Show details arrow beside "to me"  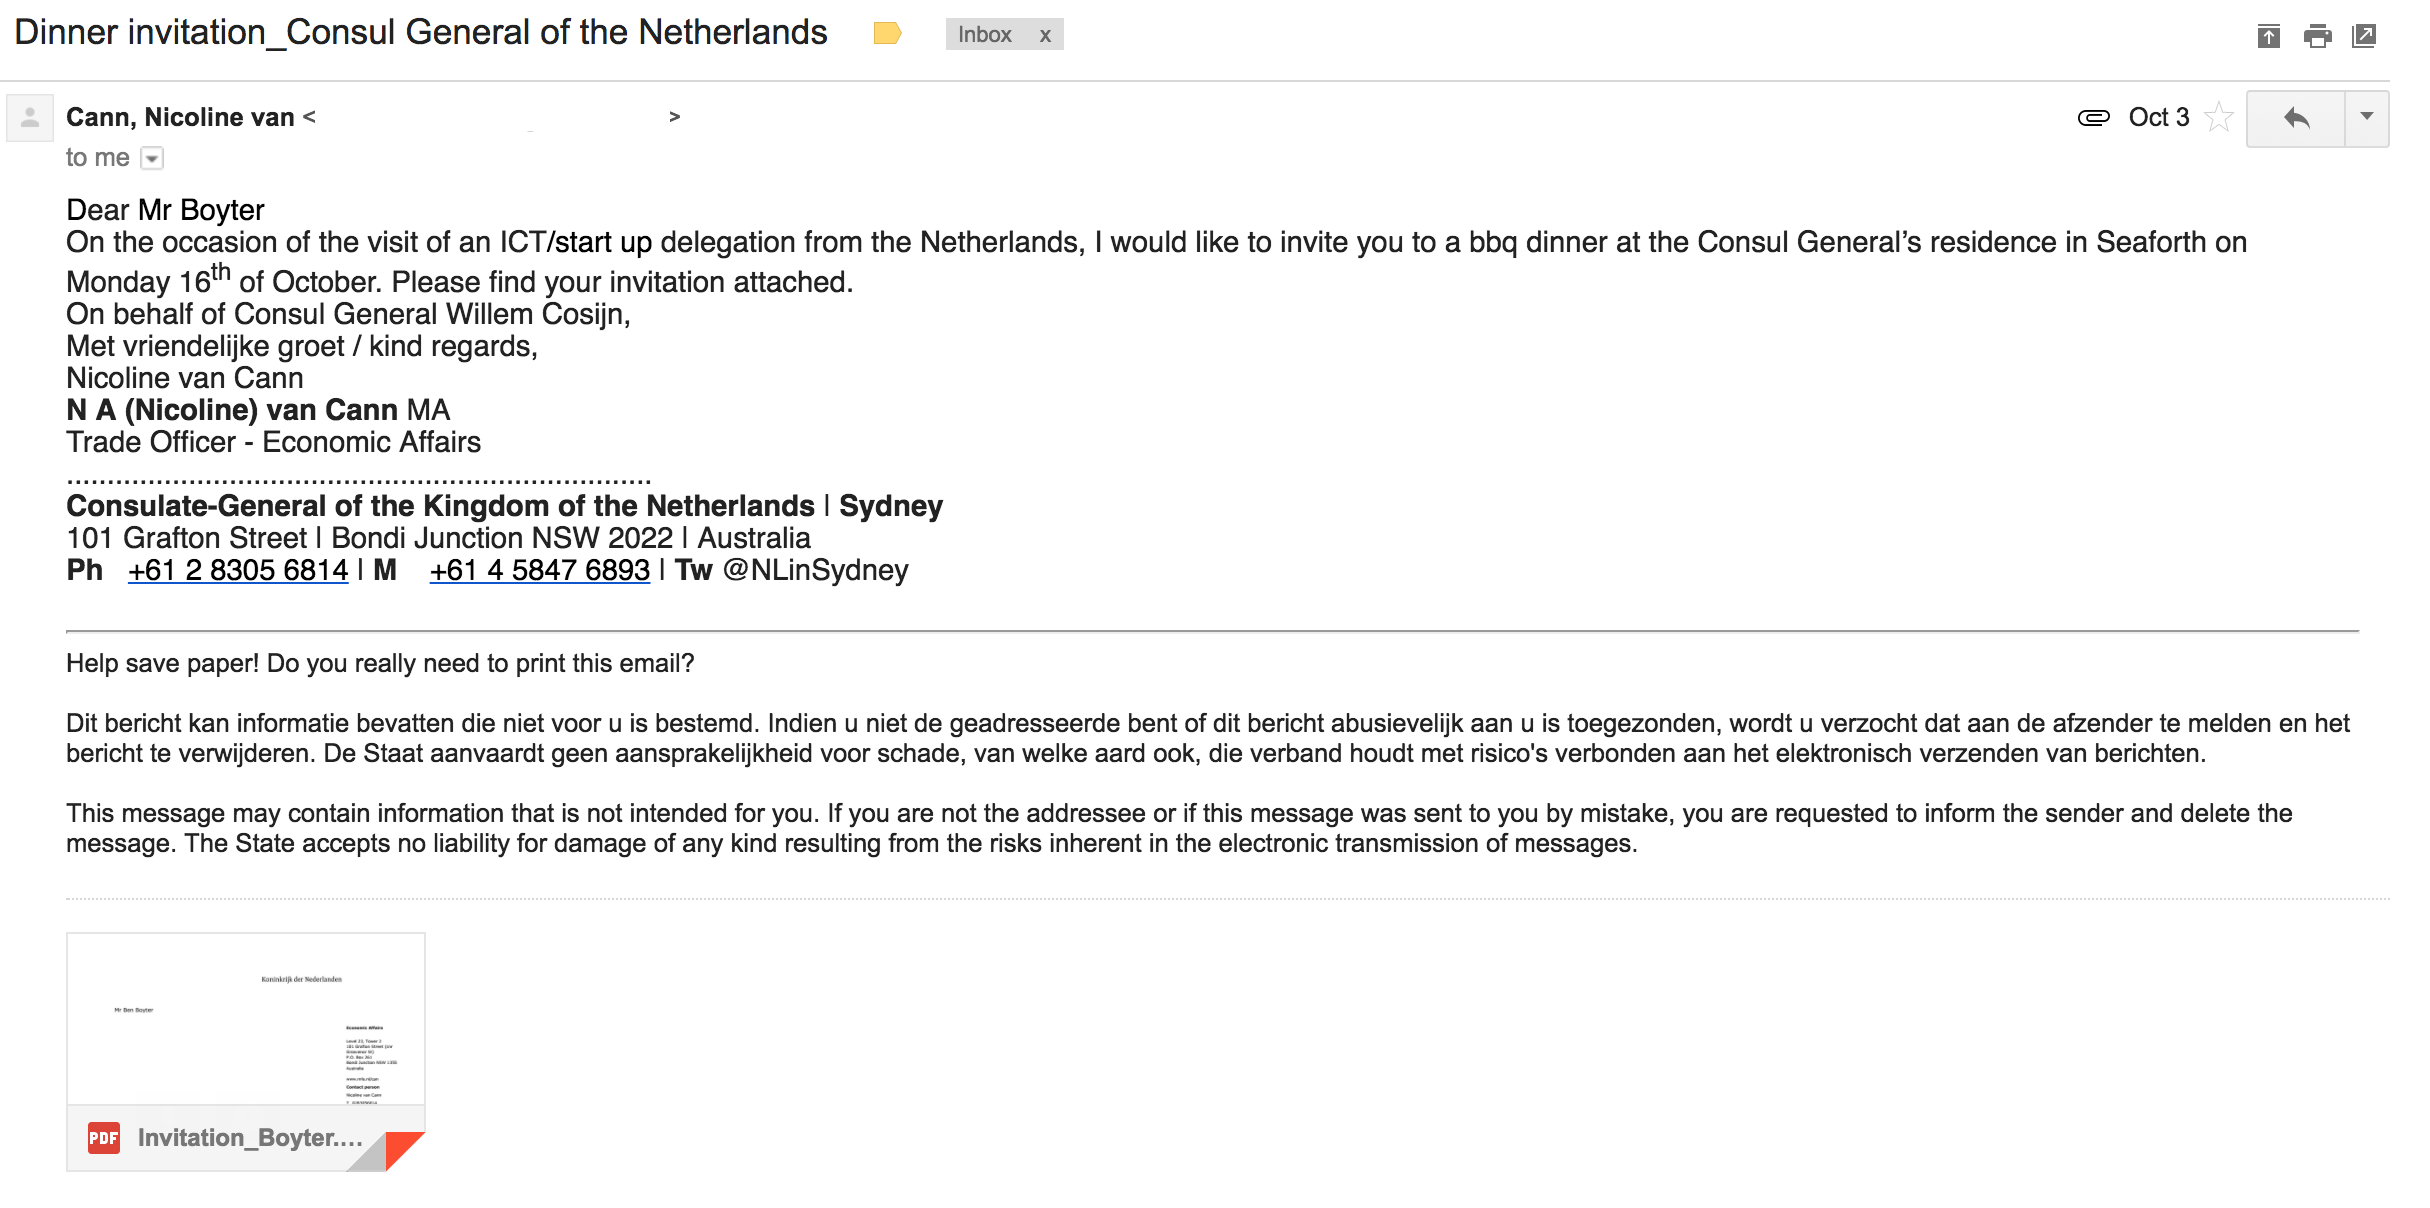point(152,158)
